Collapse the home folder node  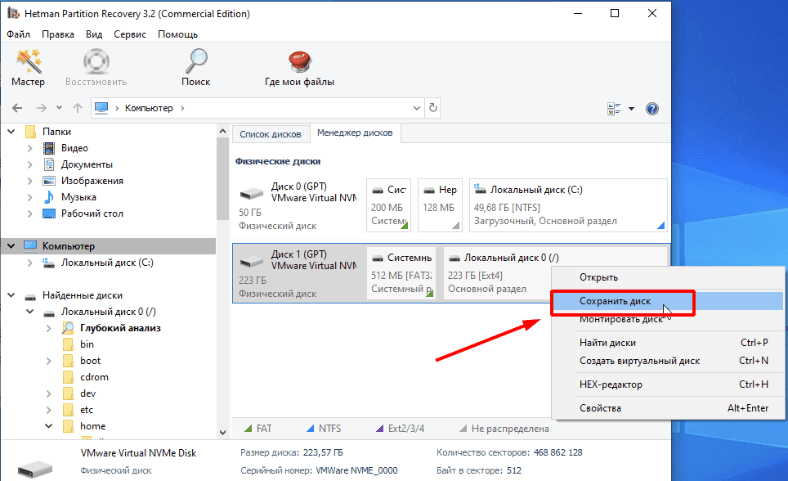pyautogui.click(x=48, y=426)
